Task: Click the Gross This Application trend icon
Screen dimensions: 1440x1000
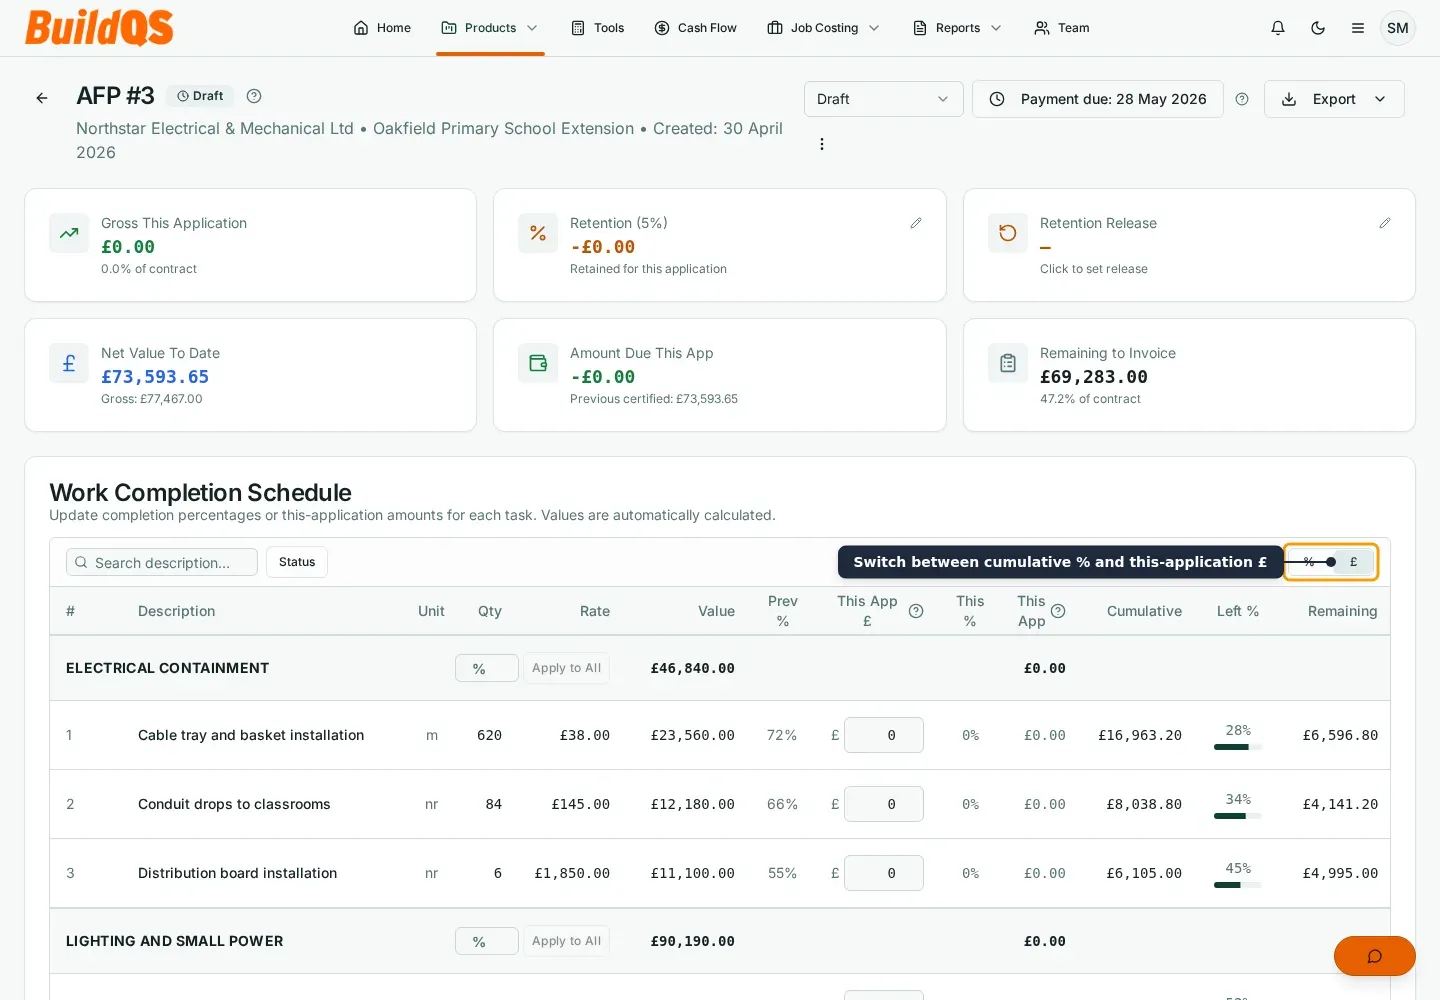Action: coord(69,233)
